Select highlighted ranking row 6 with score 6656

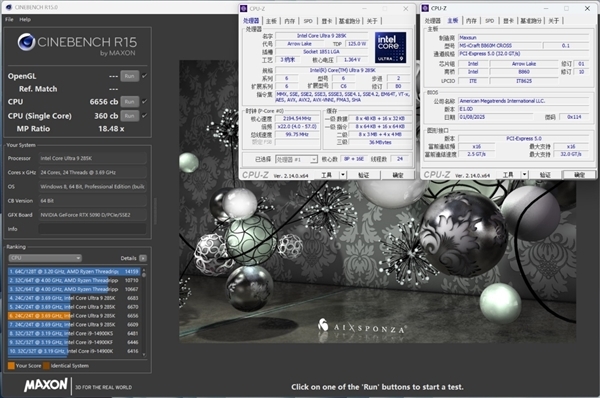(x=74, y=316)
